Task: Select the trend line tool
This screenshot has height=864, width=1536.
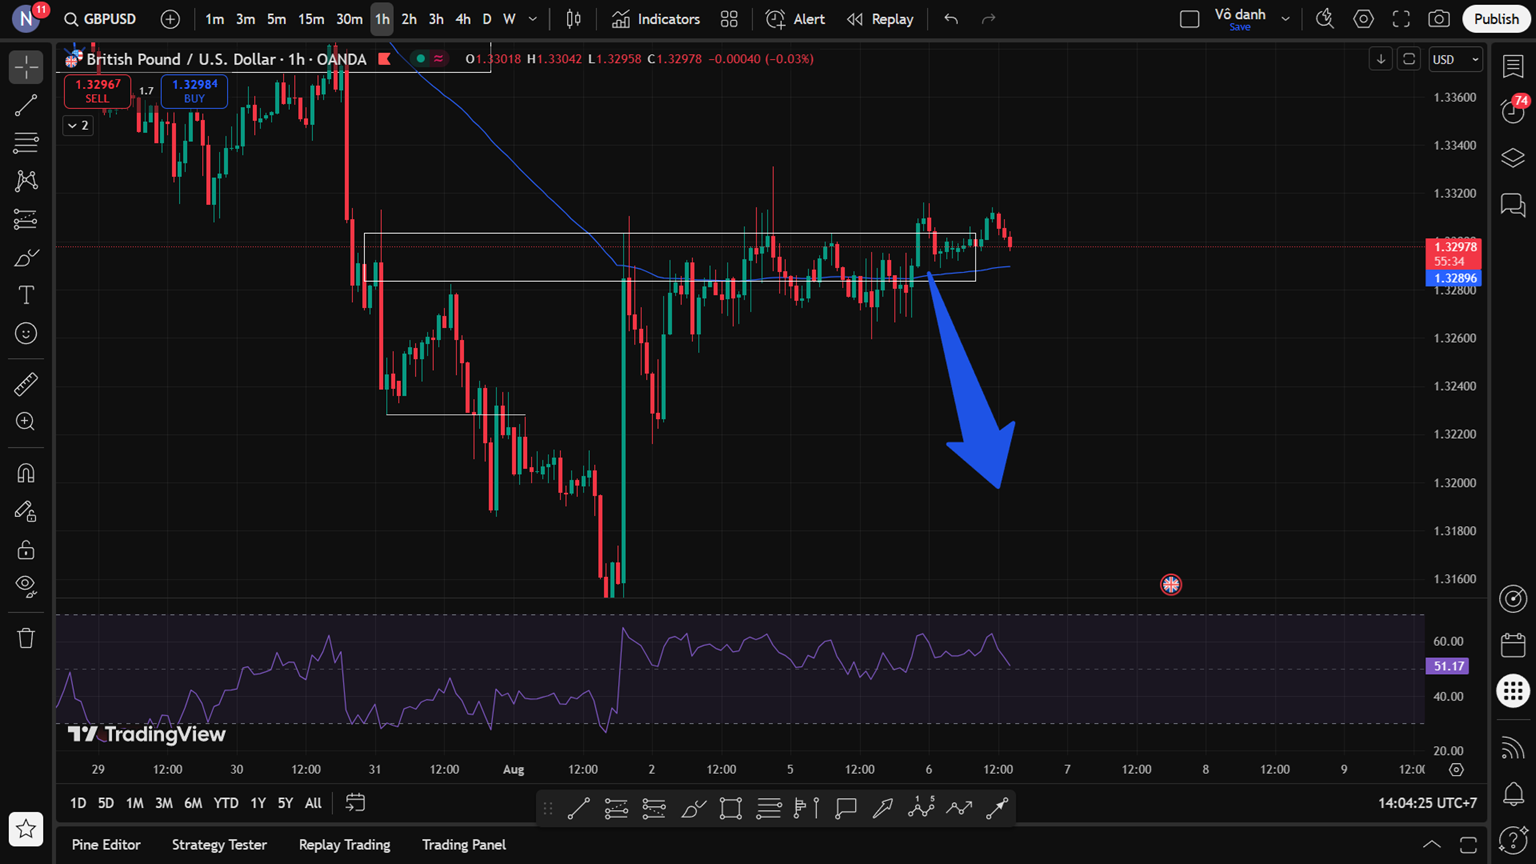Action: pos(26,105)
